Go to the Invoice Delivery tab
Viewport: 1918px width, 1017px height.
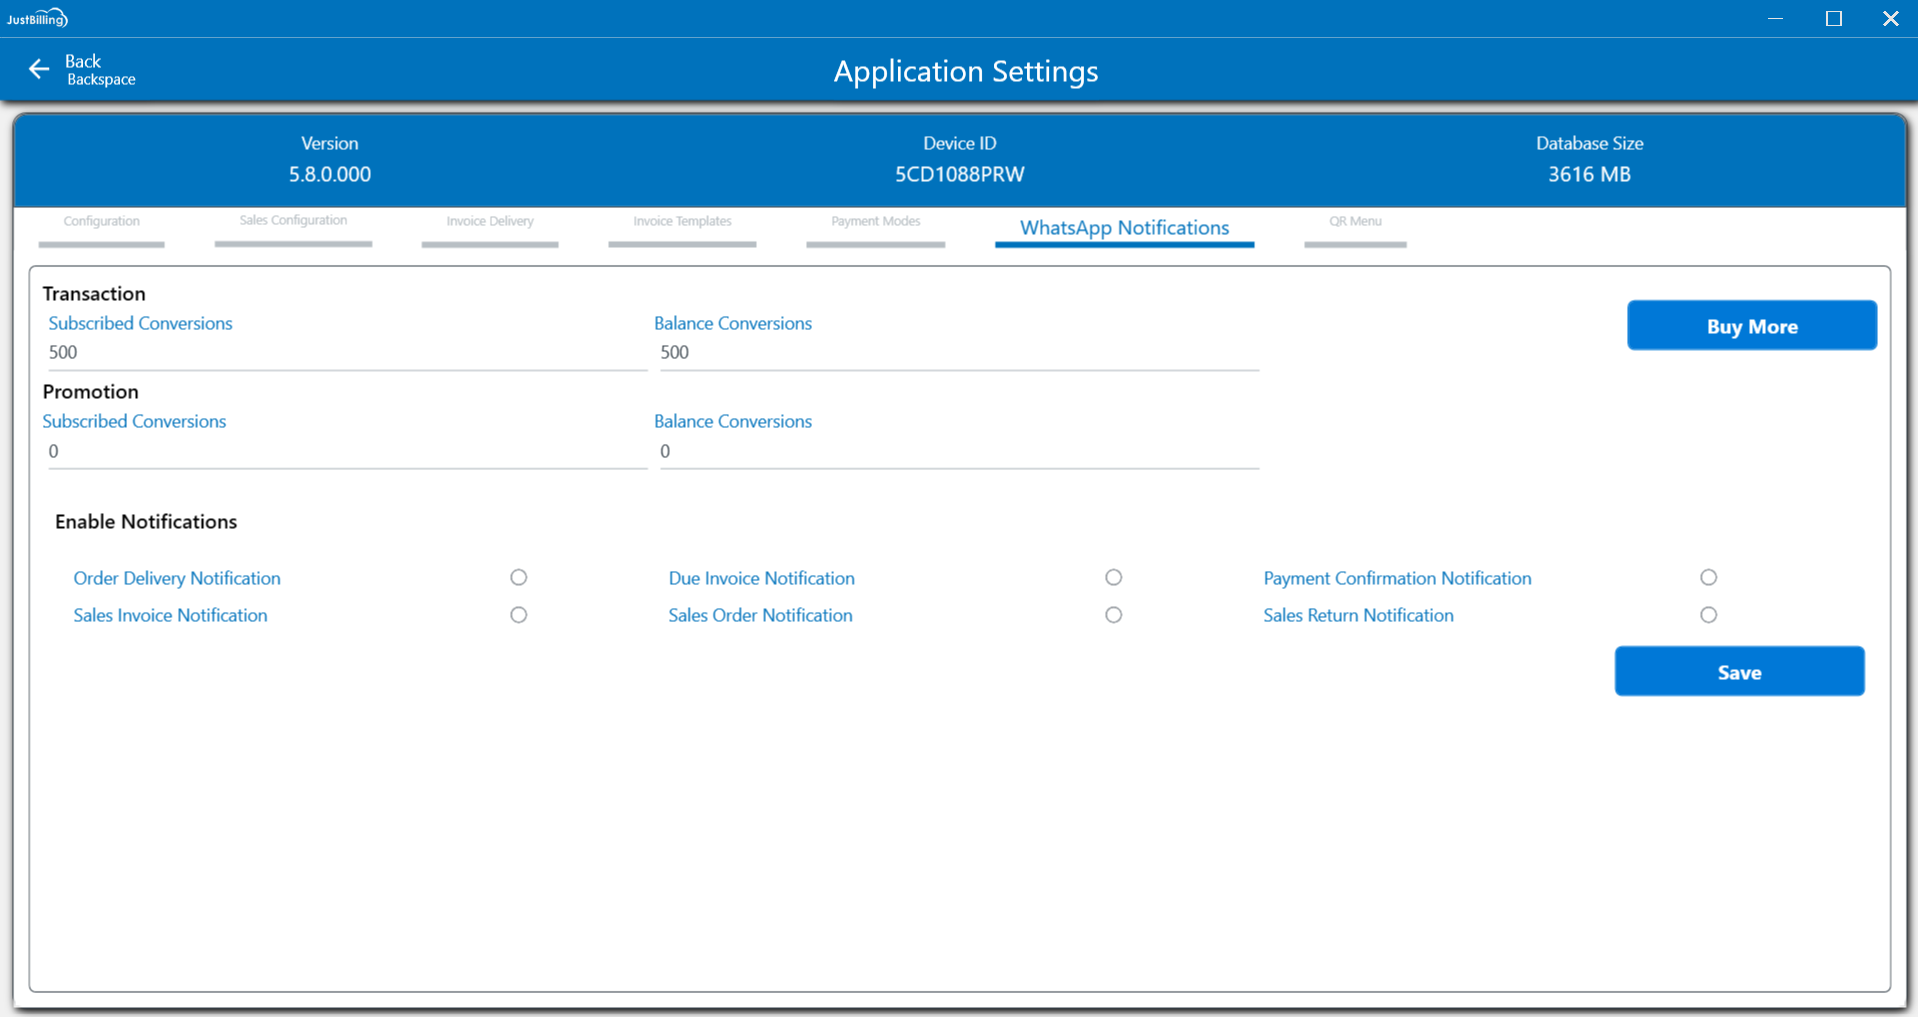(490, 222)
